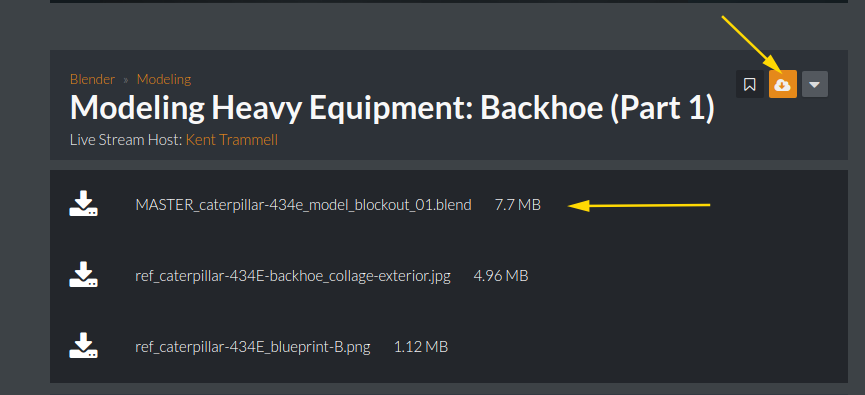This screenshot has width=865, height=395.
Task: Click the download icon for blueprint-B.png
Action: [x=83, y=345]
